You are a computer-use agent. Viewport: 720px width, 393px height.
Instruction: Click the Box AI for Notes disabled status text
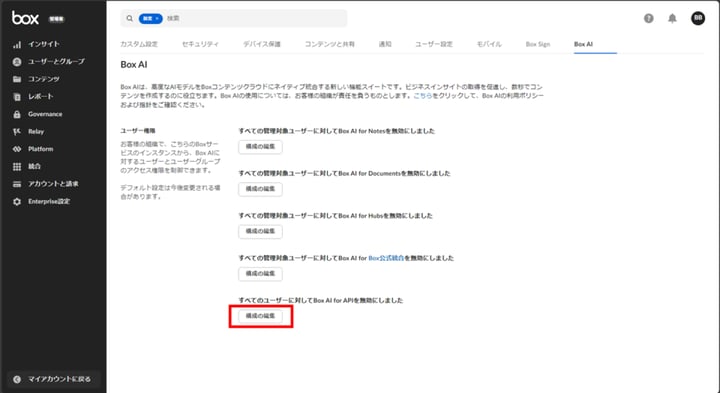(337, 131)
